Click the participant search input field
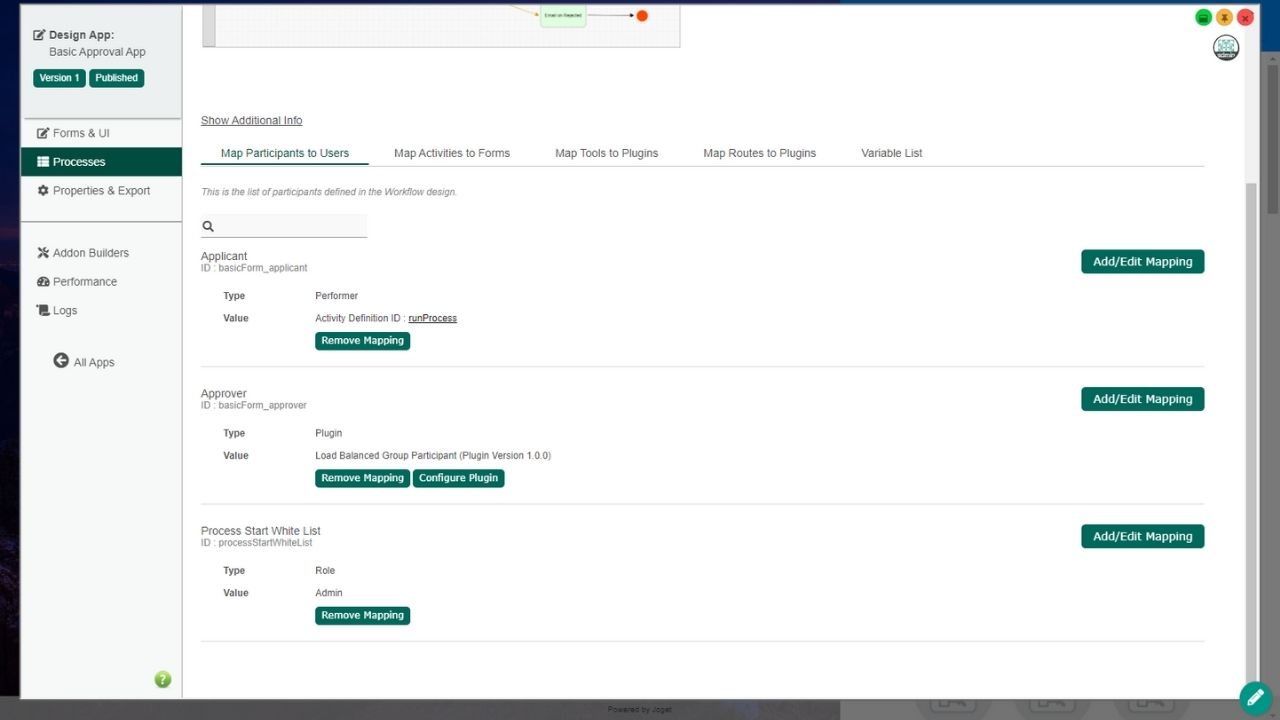1280x720 pixels. tap(292, 227)
